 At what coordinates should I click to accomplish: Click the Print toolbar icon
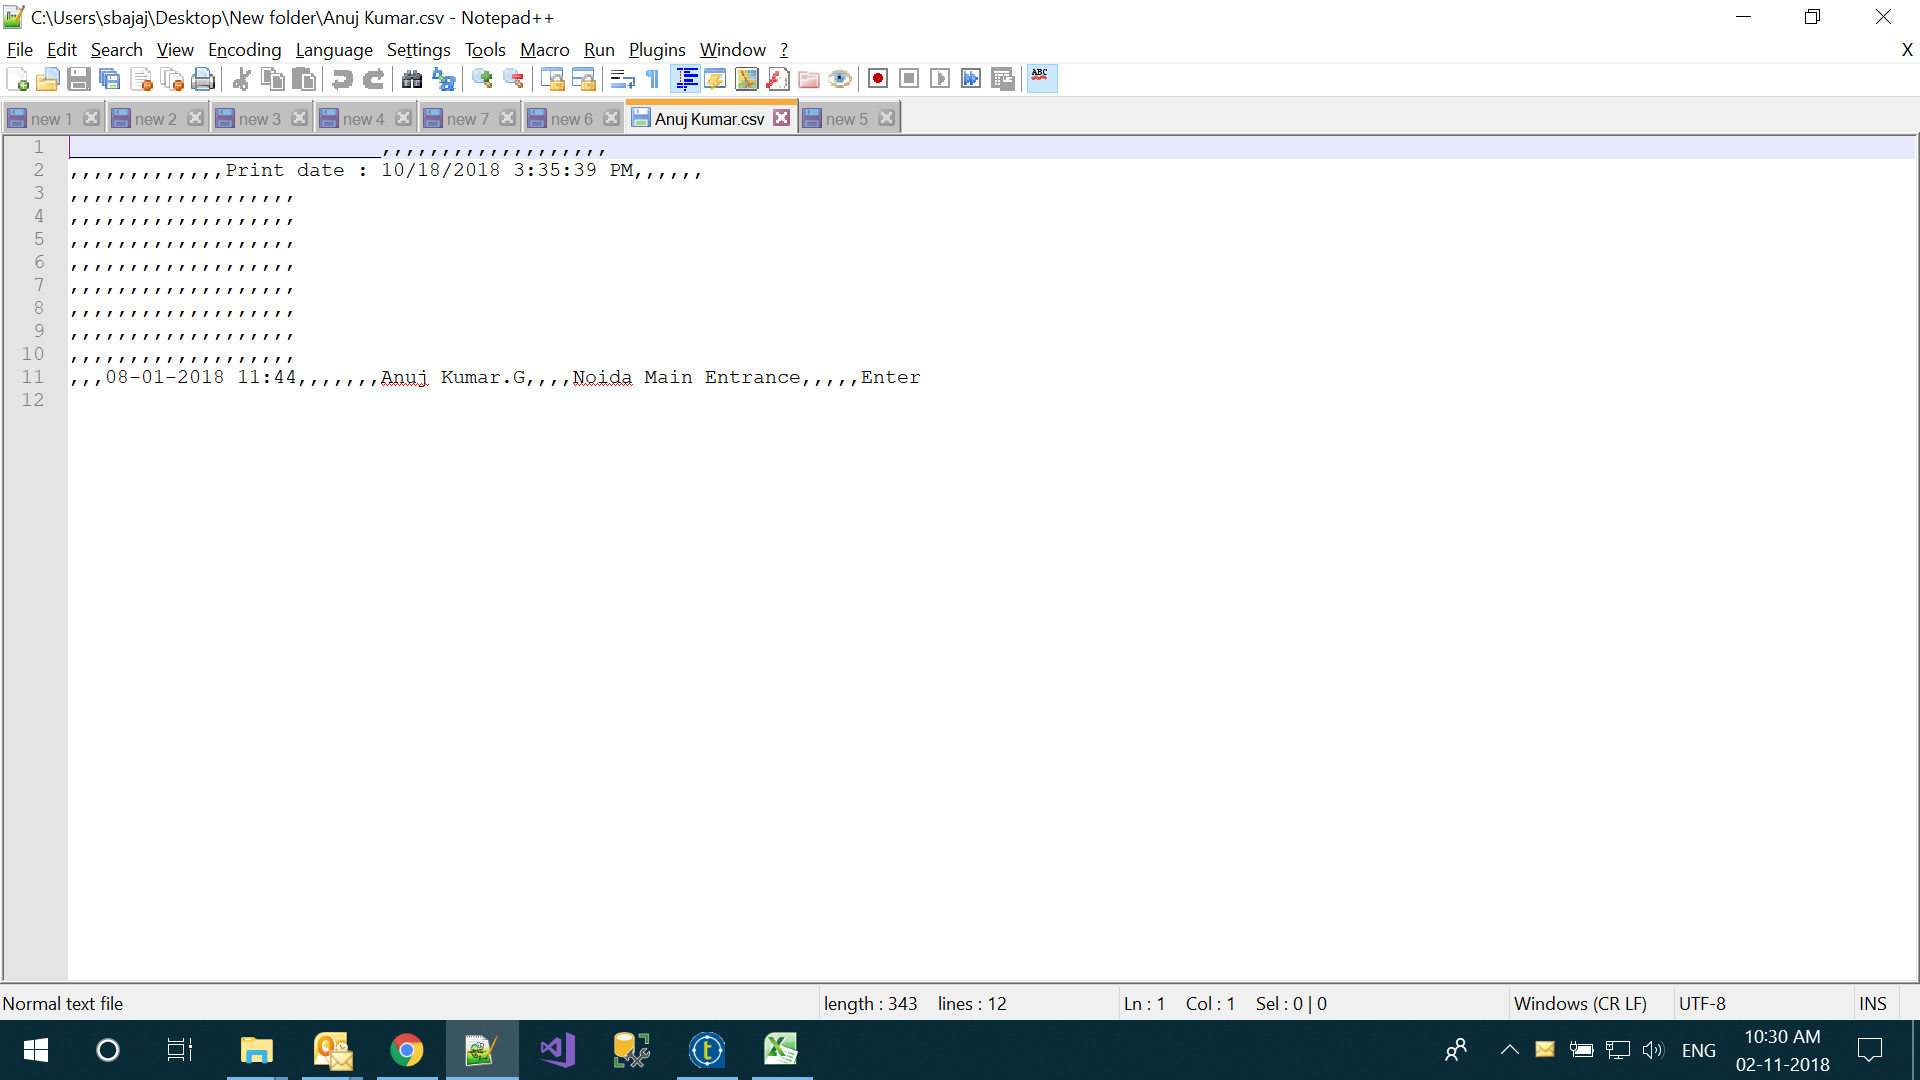(x=203, y=79)
